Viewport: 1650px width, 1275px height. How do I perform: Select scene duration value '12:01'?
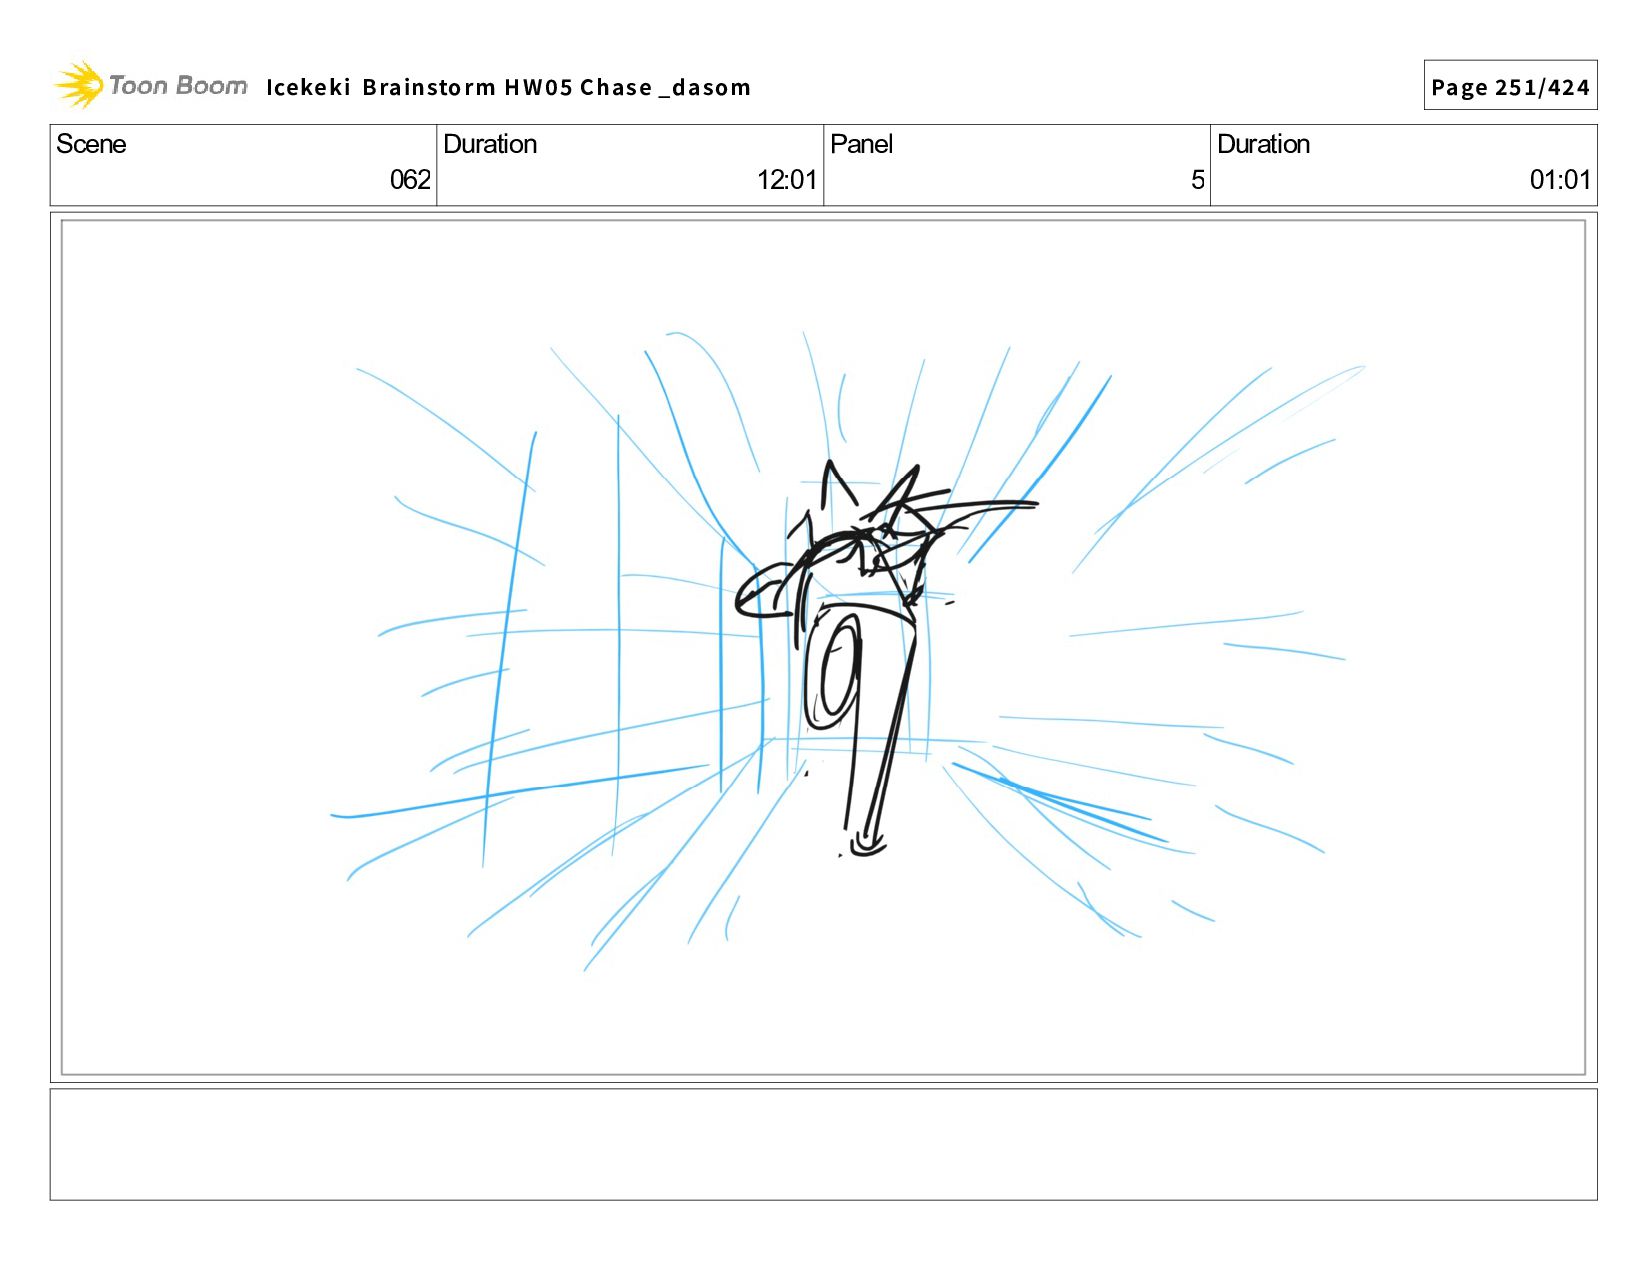pyautogui.click(x=787, y=180)
